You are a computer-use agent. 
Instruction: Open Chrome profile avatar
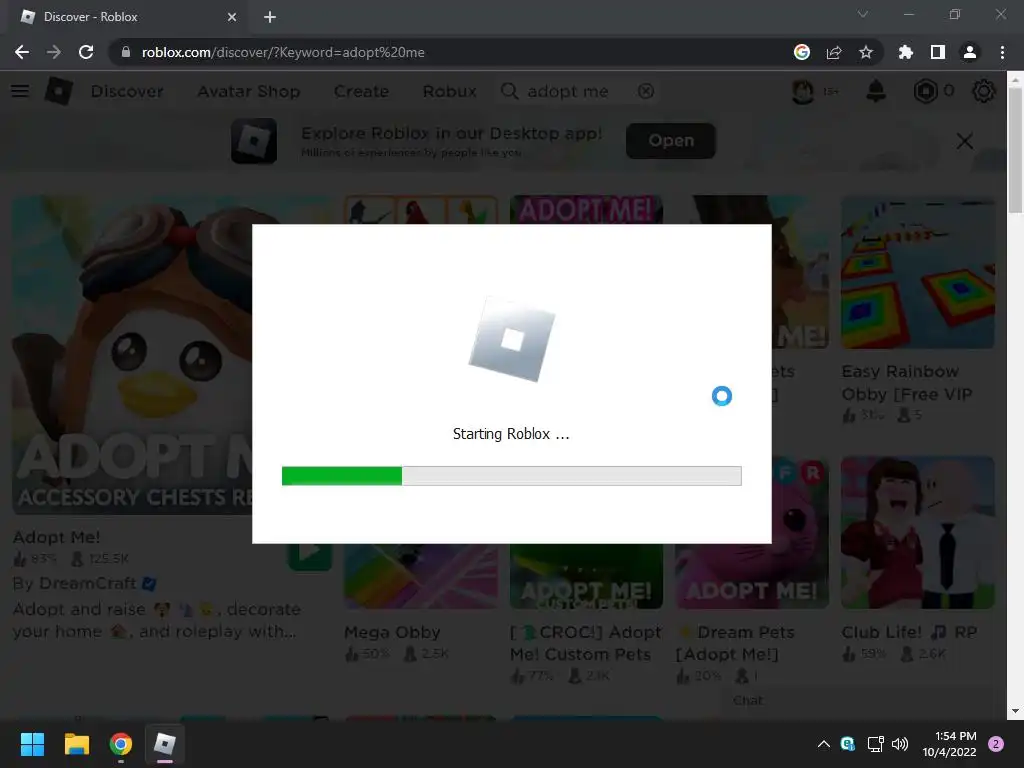(x=970, y=52)
